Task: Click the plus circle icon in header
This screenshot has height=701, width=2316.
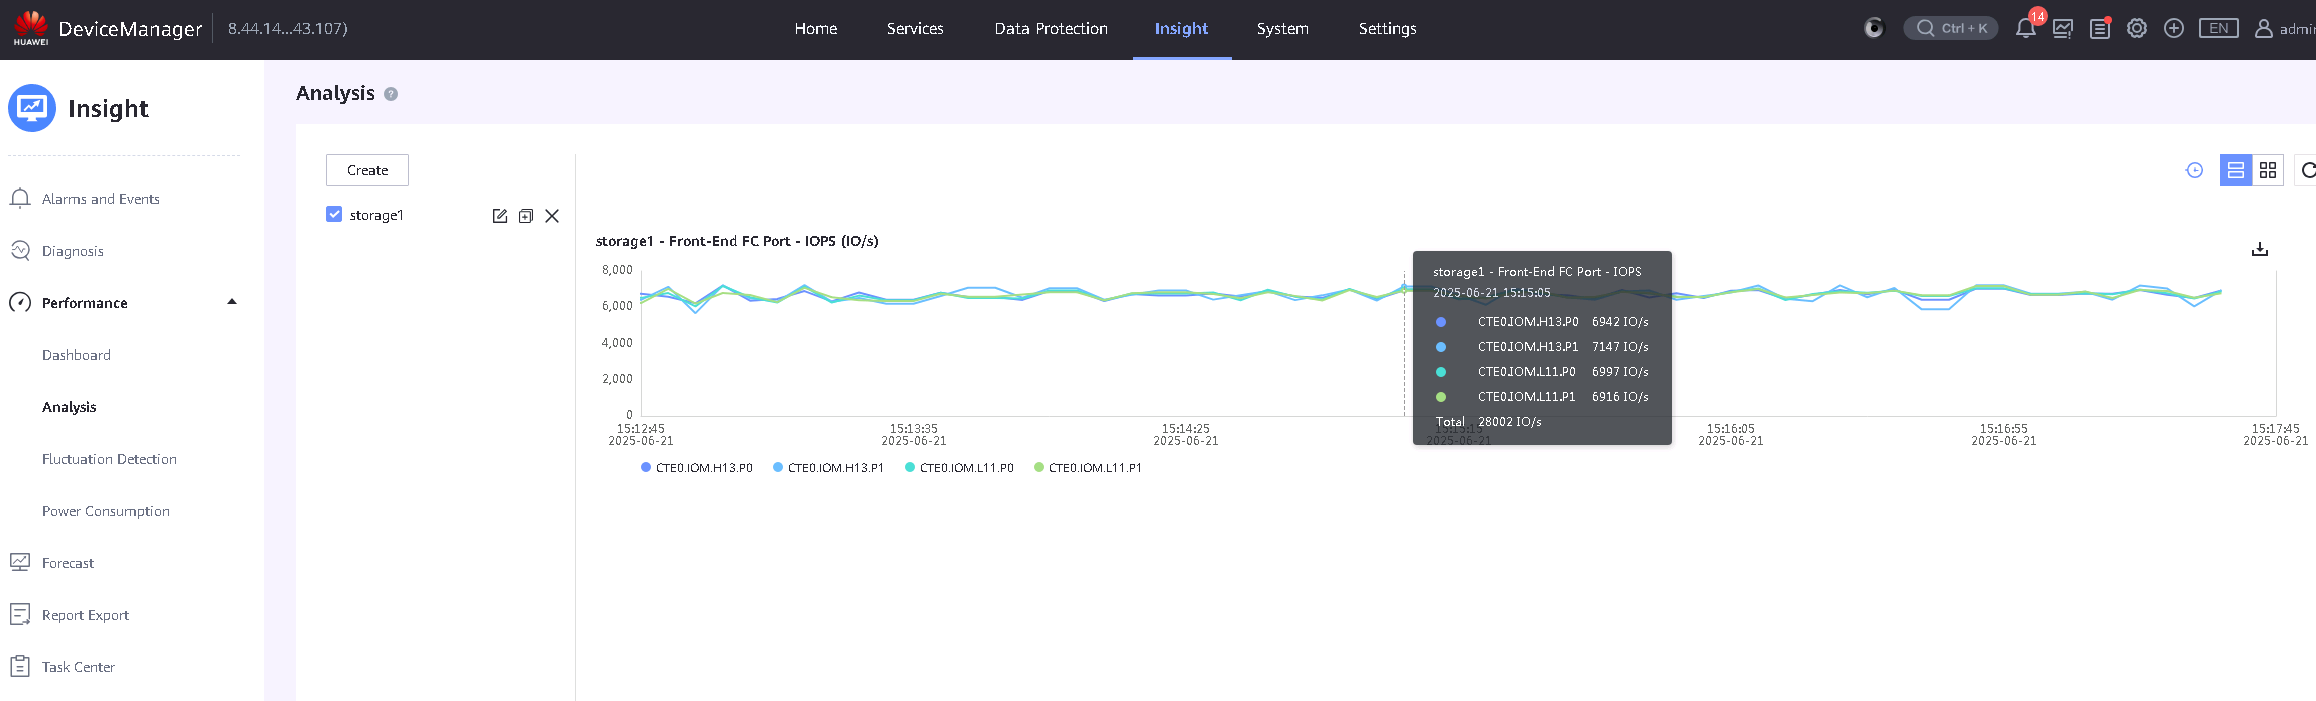Action: click(2174, 29)
